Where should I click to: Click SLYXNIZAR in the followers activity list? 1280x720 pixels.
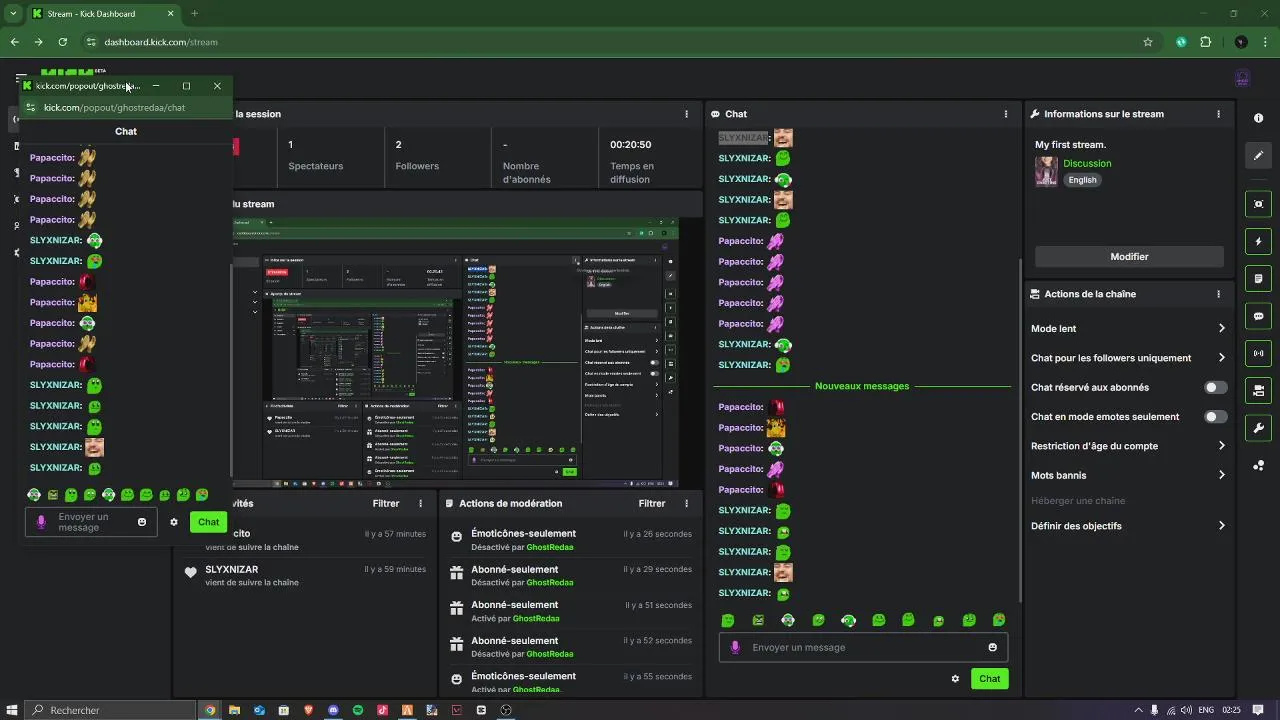232,569
